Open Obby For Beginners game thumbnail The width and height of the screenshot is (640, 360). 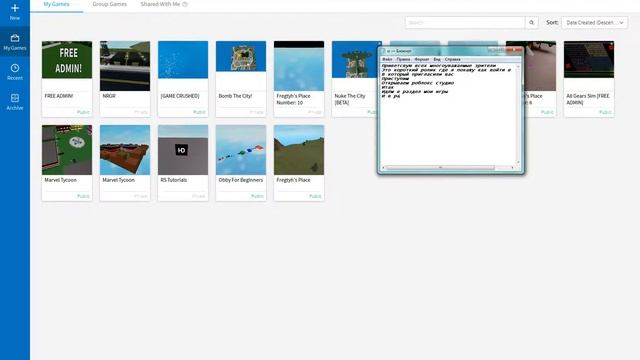click(241, 150)
